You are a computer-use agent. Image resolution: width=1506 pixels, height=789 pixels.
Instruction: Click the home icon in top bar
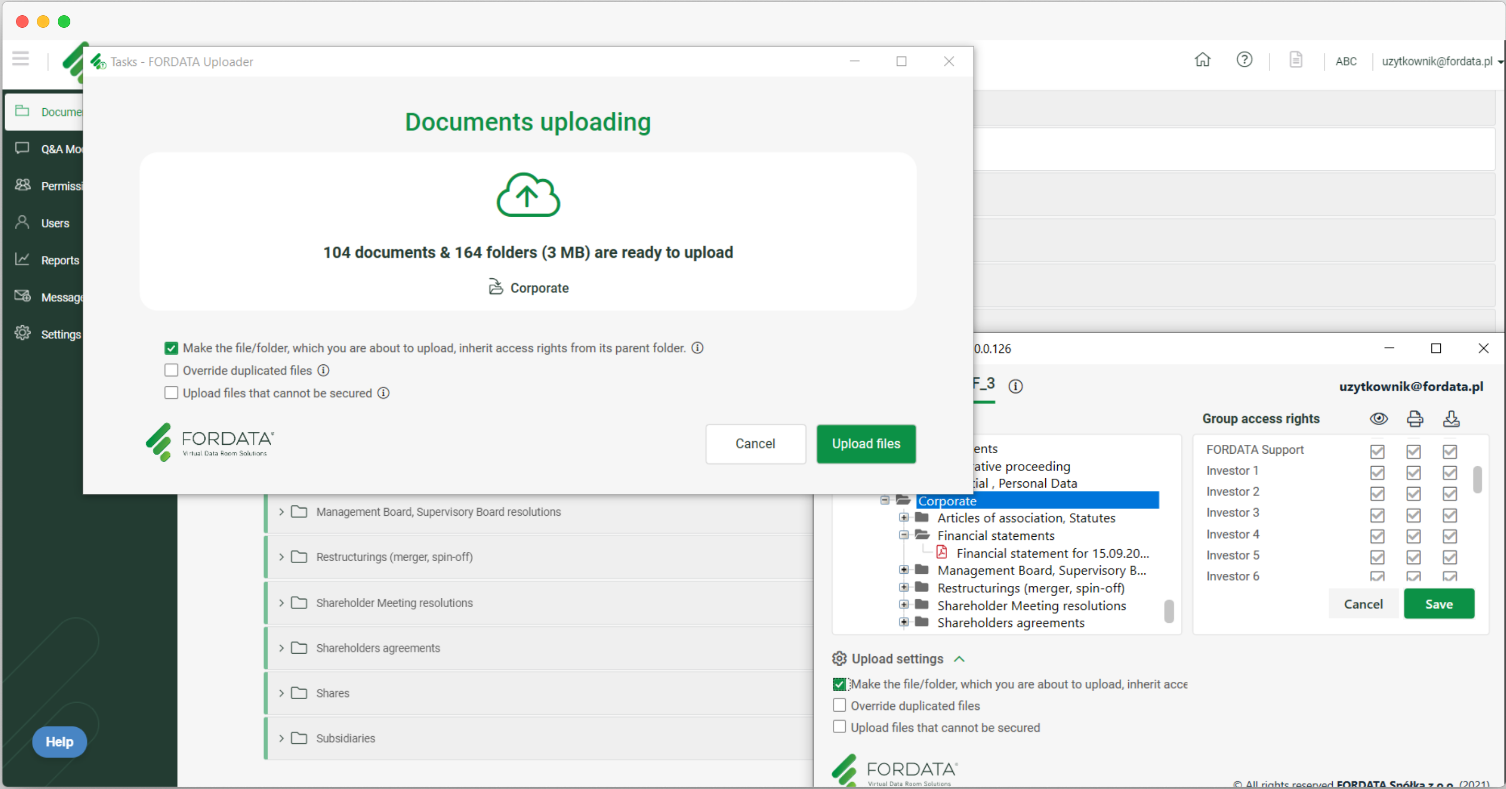pos(1202,60)
